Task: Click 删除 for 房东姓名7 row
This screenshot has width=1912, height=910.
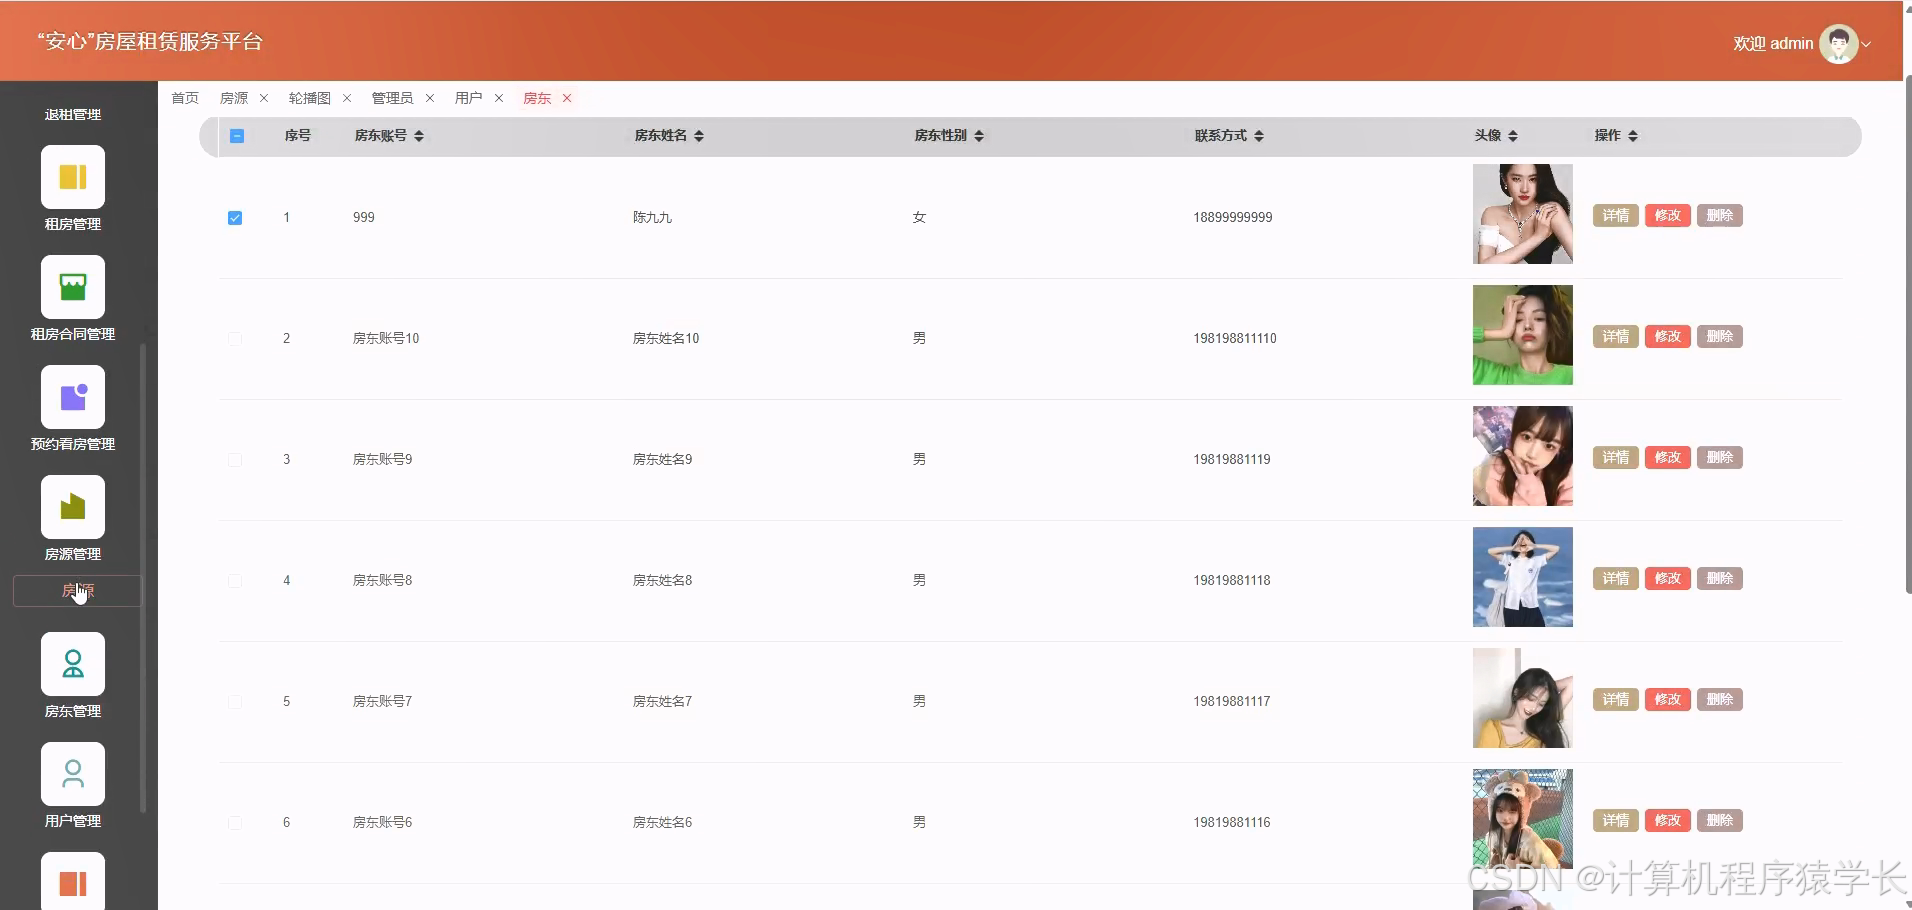Action: click(1720, 700)
